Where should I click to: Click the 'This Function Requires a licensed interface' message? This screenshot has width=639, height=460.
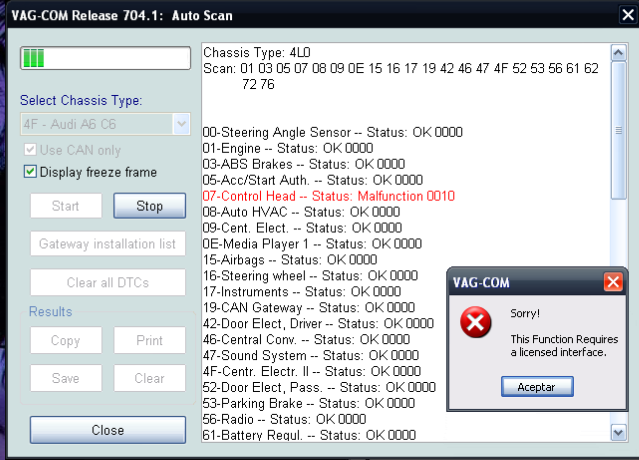564,346
